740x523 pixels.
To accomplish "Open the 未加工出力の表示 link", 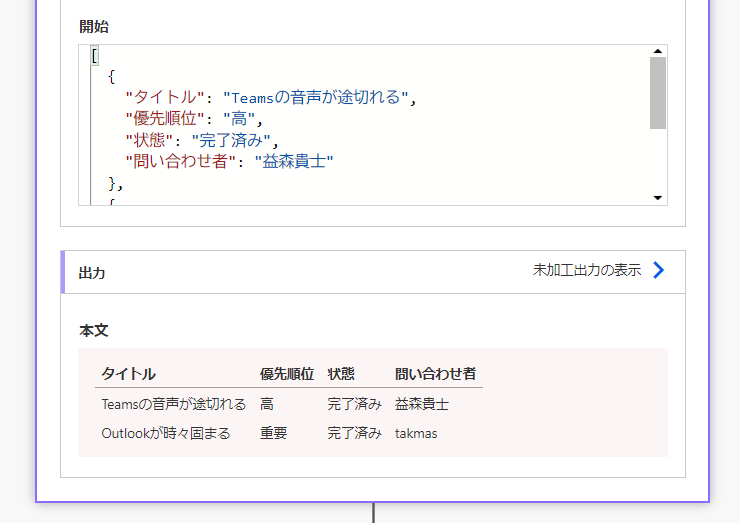I will point(587,270).
